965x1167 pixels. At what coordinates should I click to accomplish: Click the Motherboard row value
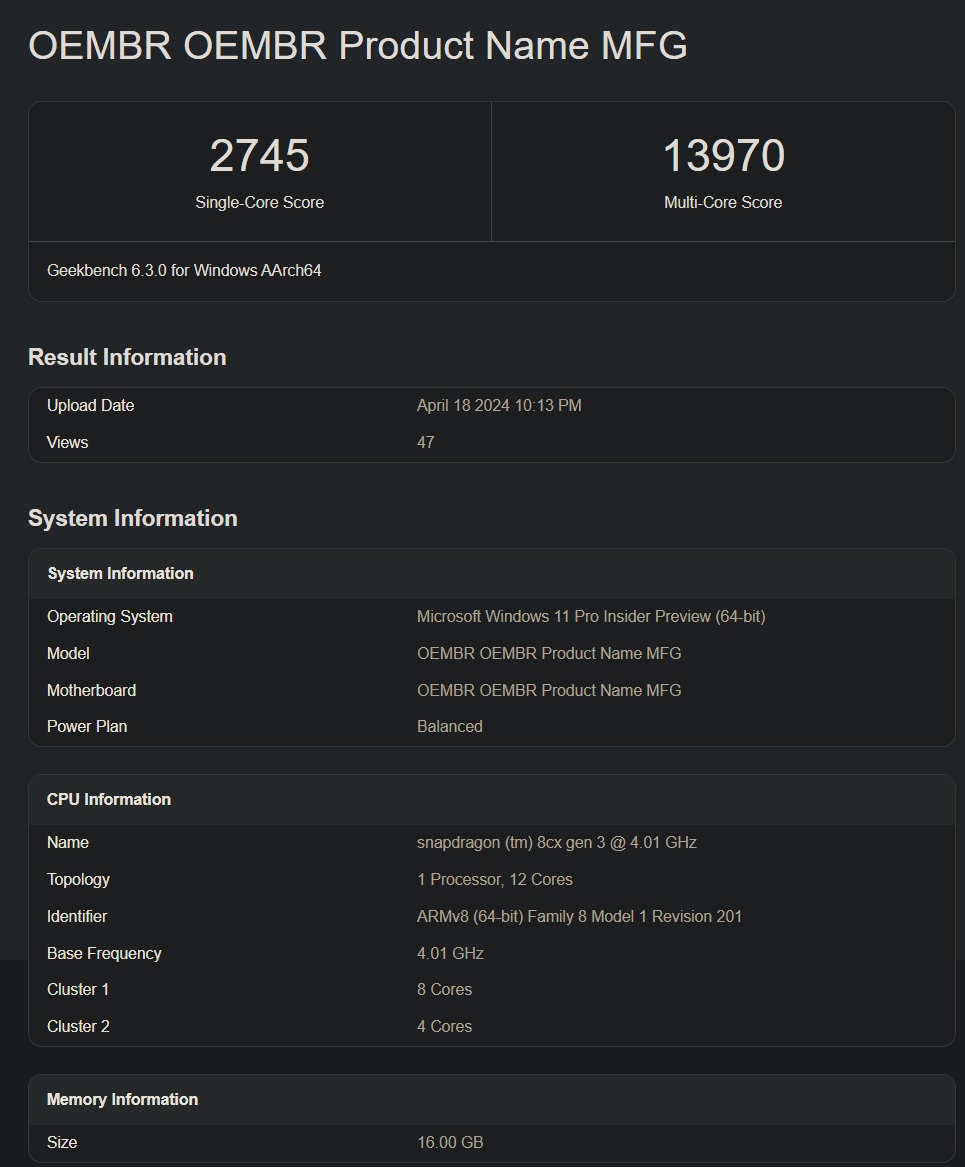[549, 690]
